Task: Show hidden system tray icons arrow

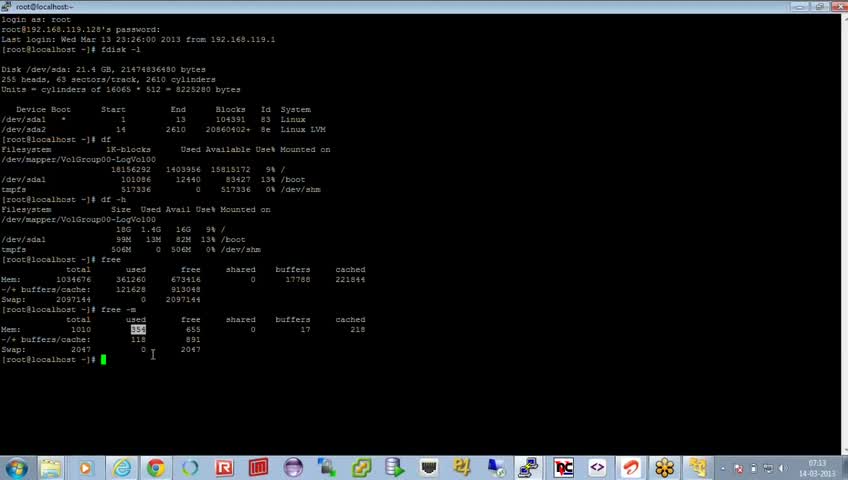Action: click(x=724, y=469)
